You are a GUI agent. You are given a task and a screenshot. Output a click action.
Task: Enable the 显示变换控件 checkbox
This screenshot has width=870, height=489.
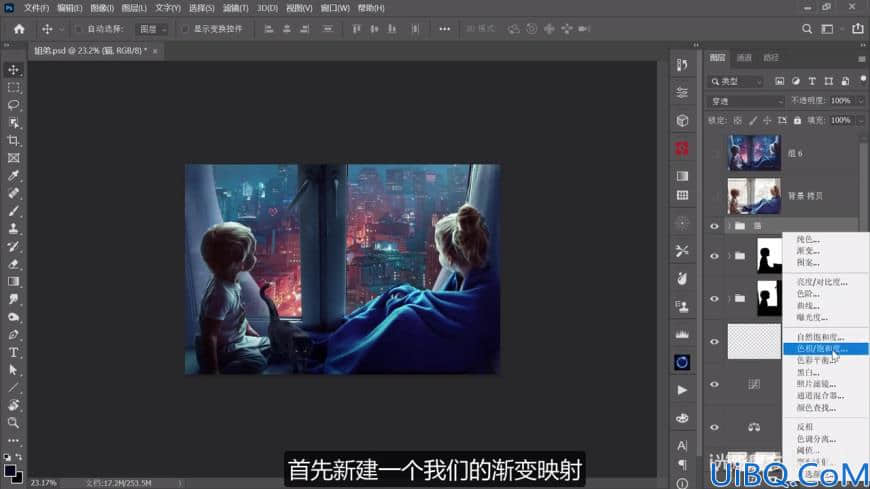click(x=184, y=29)
